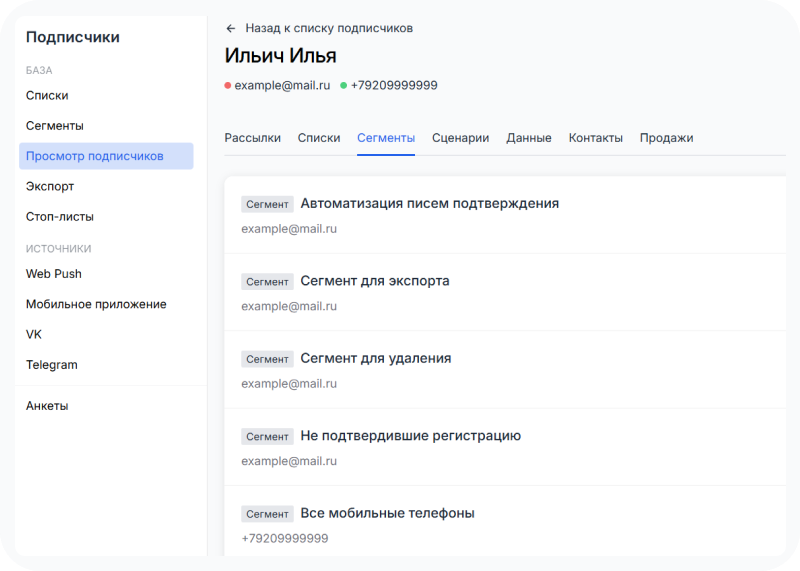Open Сегменты in the sidebar

click(x=55, y=126)
